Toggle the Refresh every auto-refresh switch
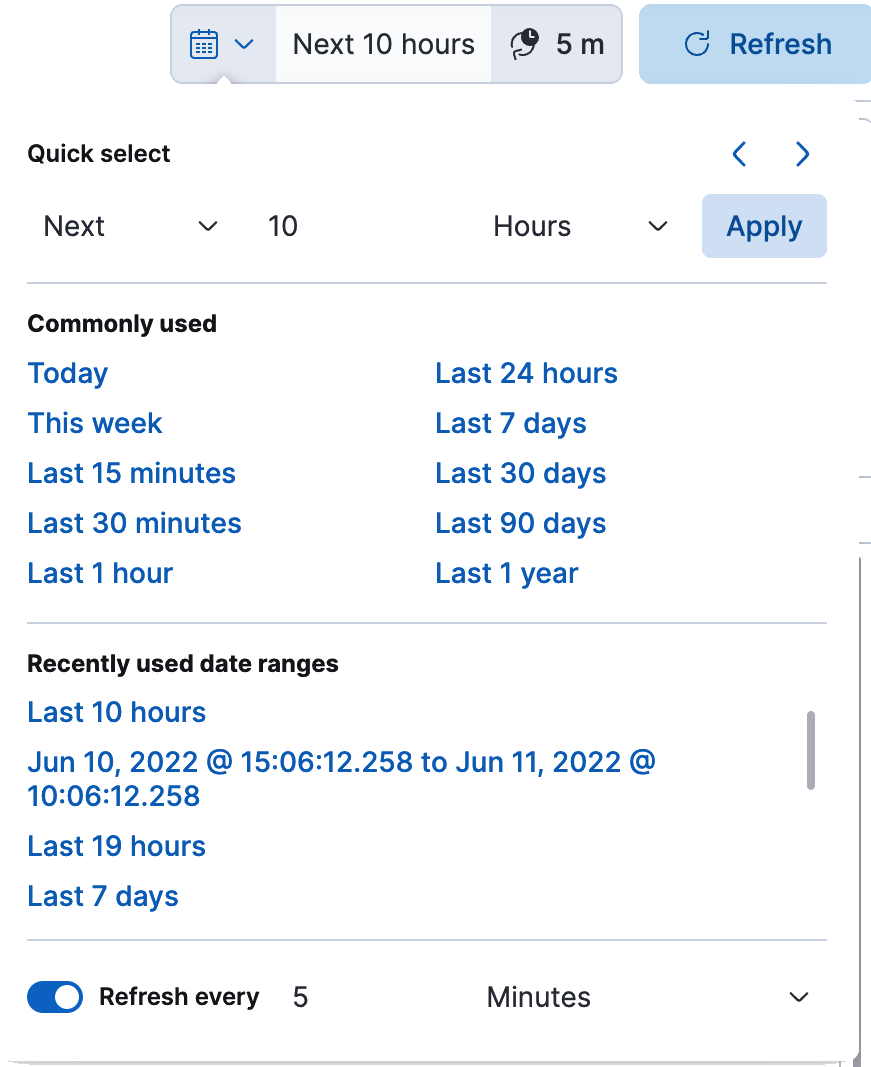Viewport: 871px width, 1067px height. pos(54,997)
